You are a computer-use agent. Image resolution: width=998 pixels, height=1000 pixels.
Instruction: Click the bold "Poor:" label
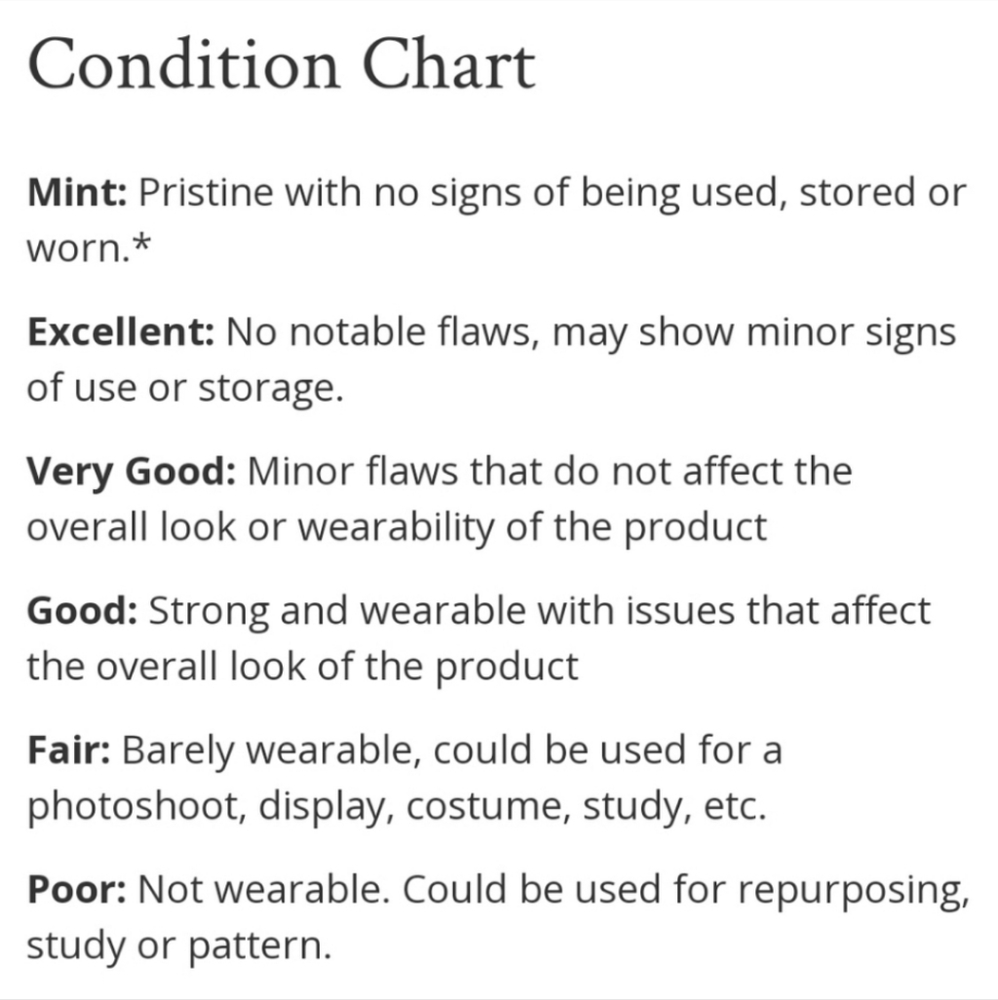tap(75, 888)
